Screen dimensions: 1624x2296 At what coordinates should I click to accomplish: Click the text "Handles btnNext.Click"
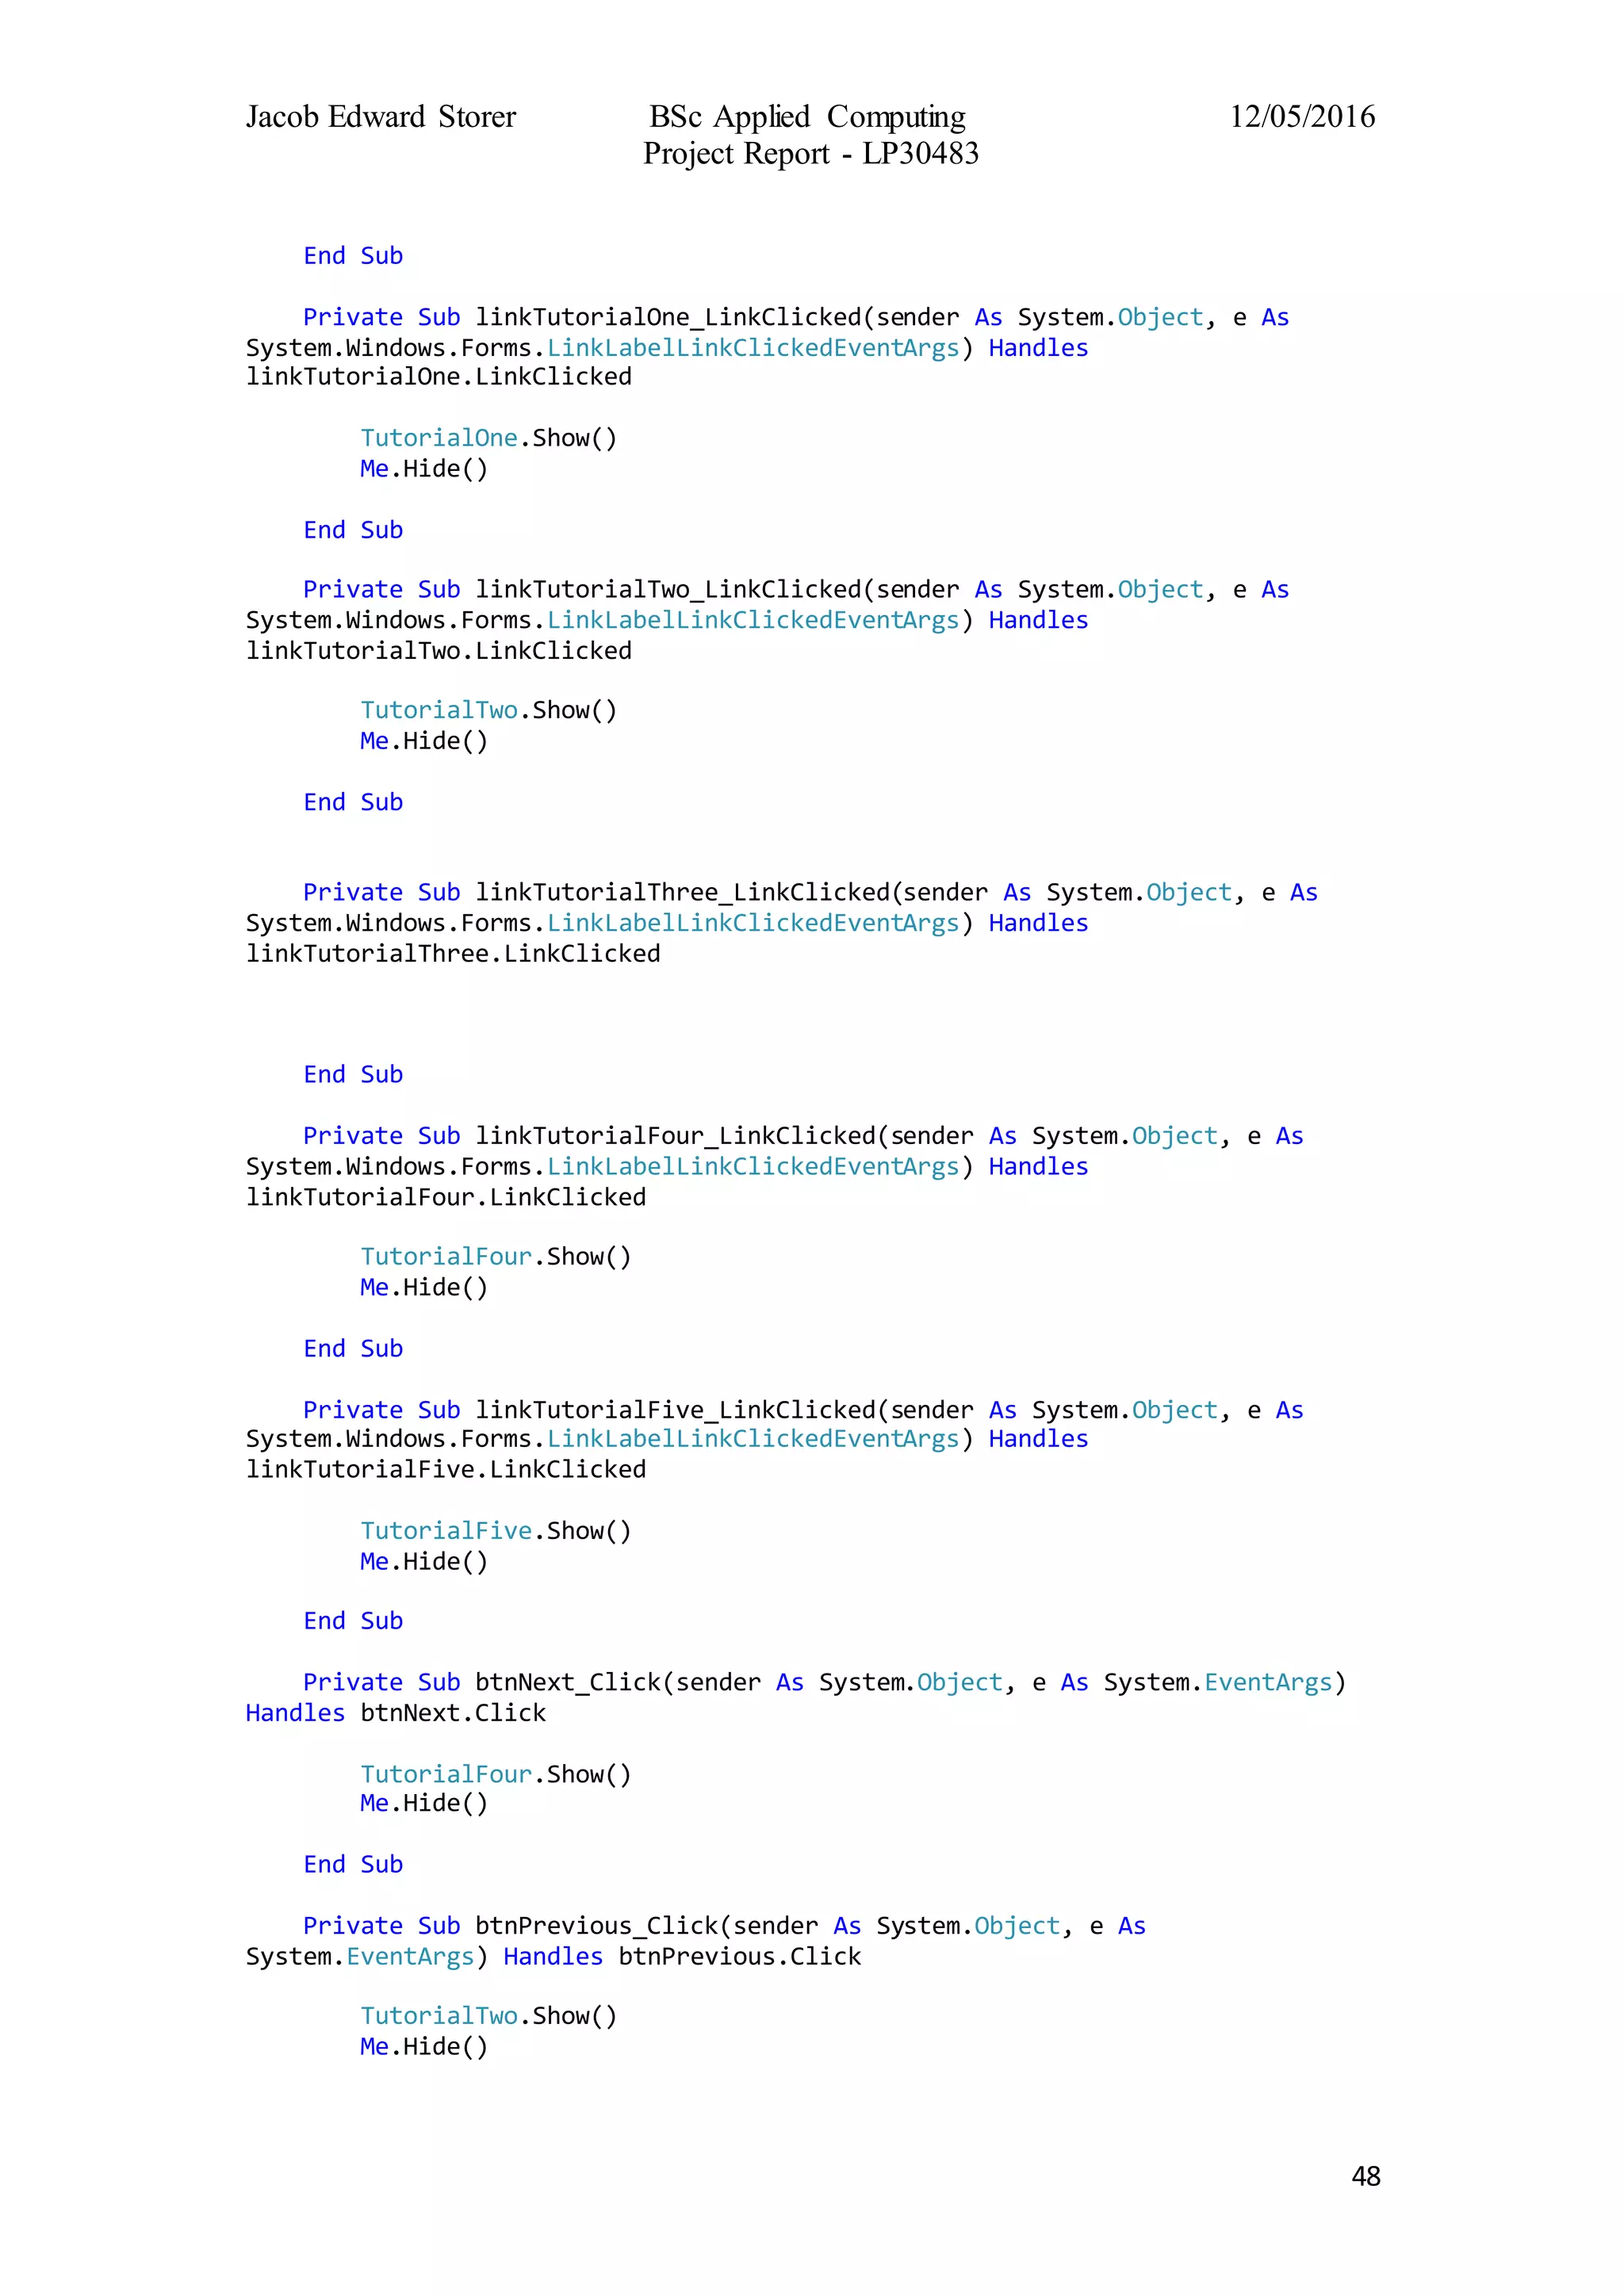[396, 1713]
